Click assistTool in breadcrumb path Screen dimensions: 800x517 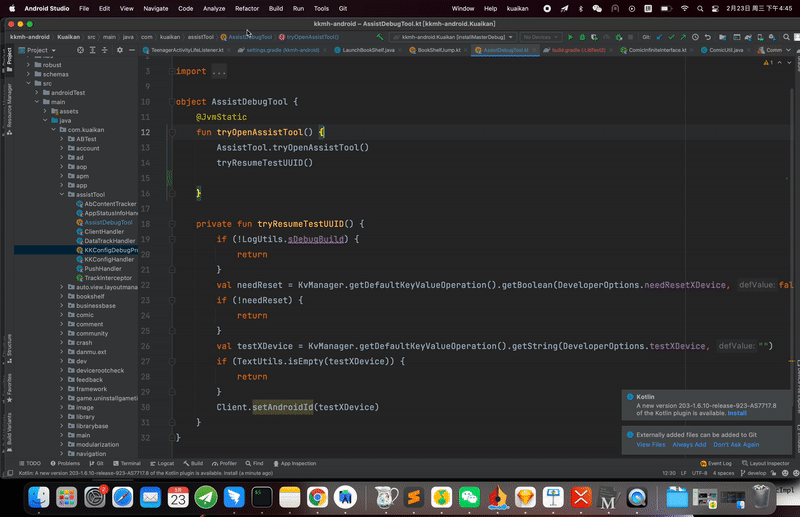(201, 37)
